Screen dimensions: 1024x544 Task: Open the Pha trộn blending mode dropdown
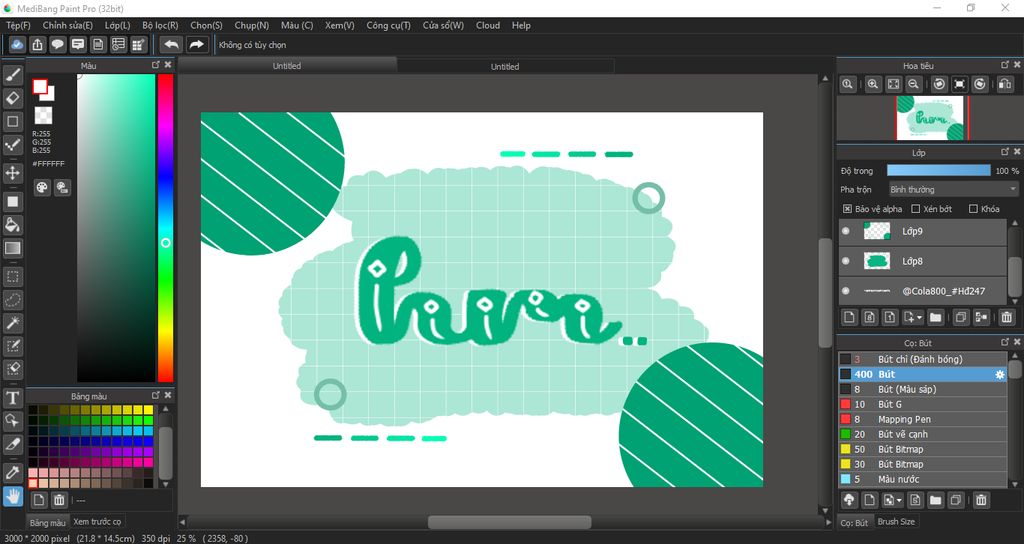coord(953,189)
